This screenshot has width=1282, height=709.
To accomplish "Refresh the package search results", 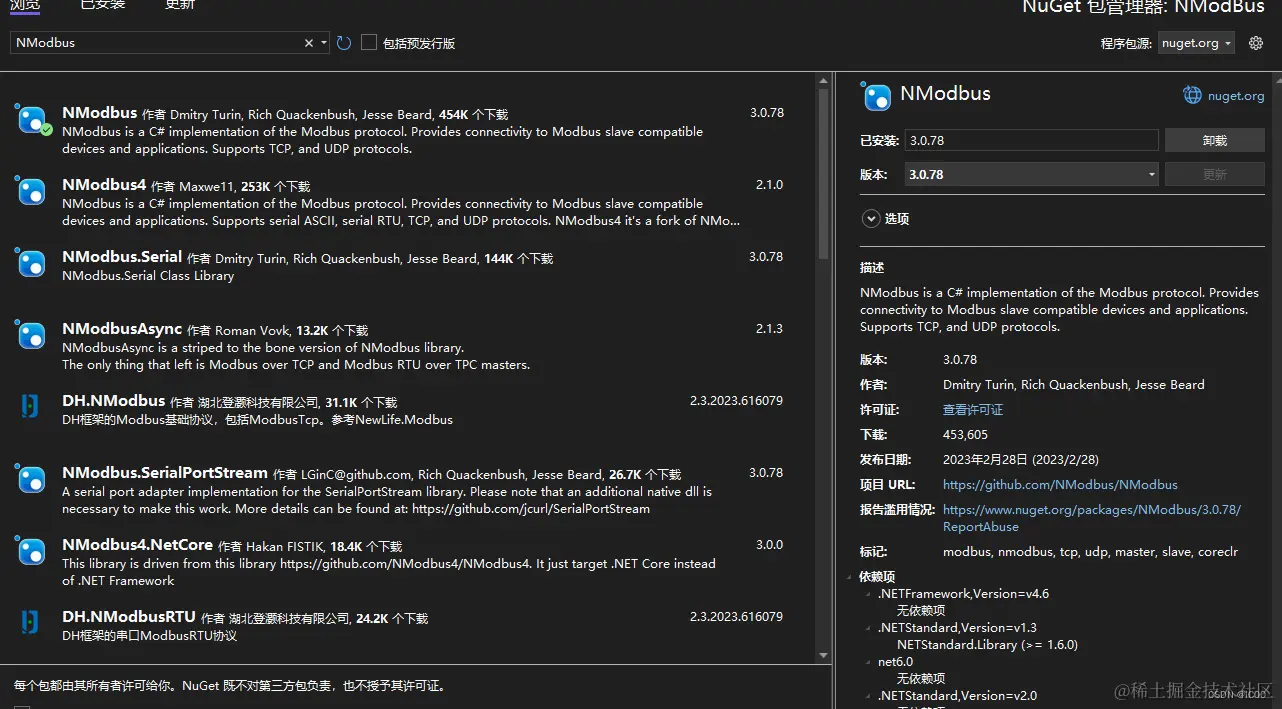I will [x=344, y=43].
